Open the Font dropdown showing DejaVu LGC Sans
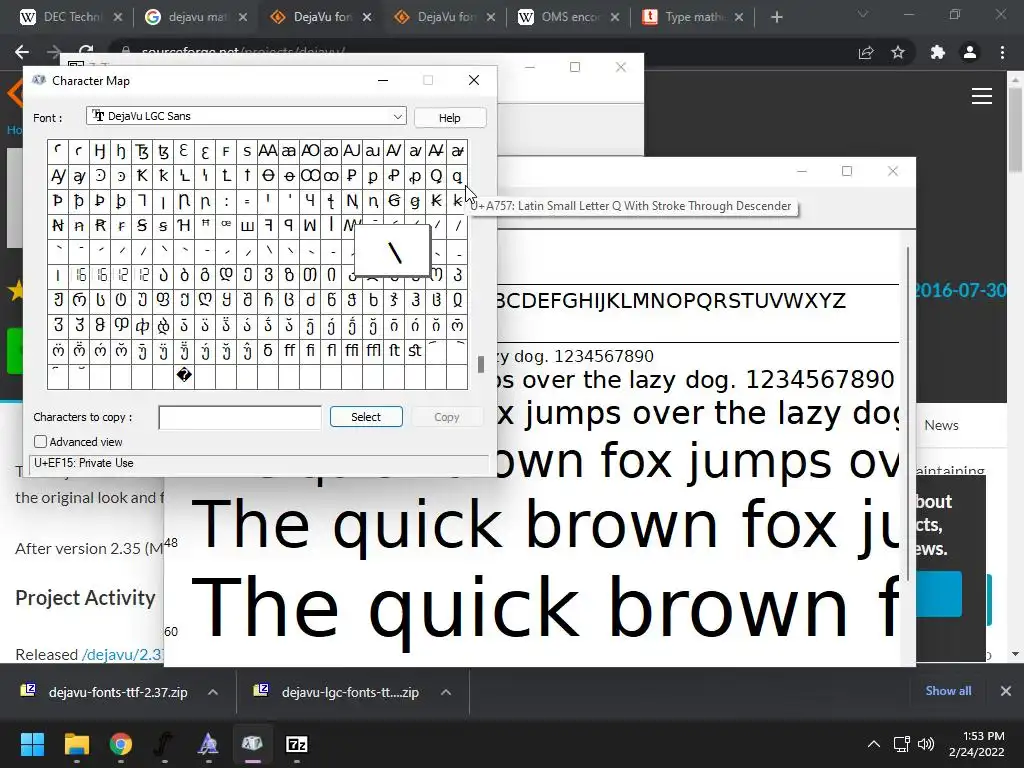 (x=246, y=116)
